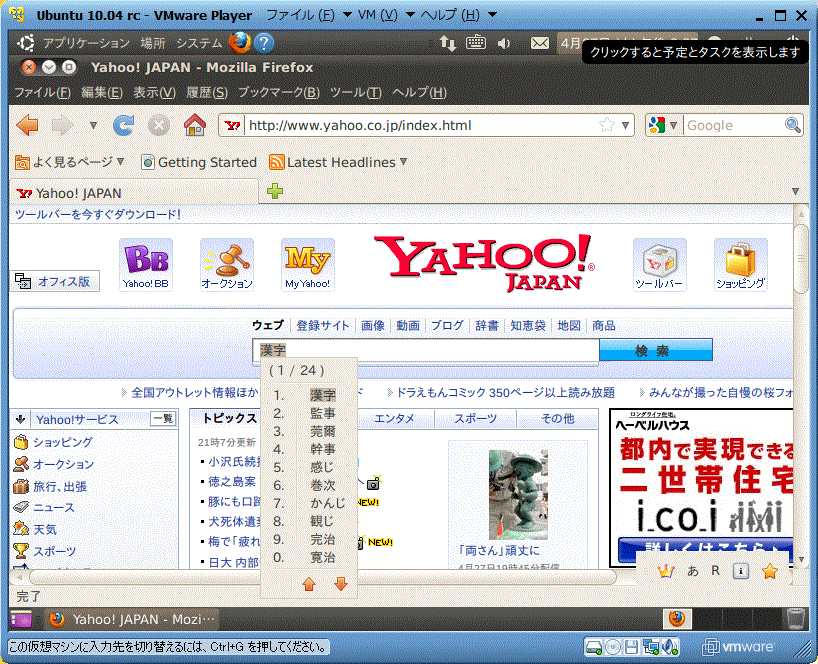Viewport: 818px width, 664px height.
Task: Launch Firefox from the top panel icon
Action: coord(239,43)
